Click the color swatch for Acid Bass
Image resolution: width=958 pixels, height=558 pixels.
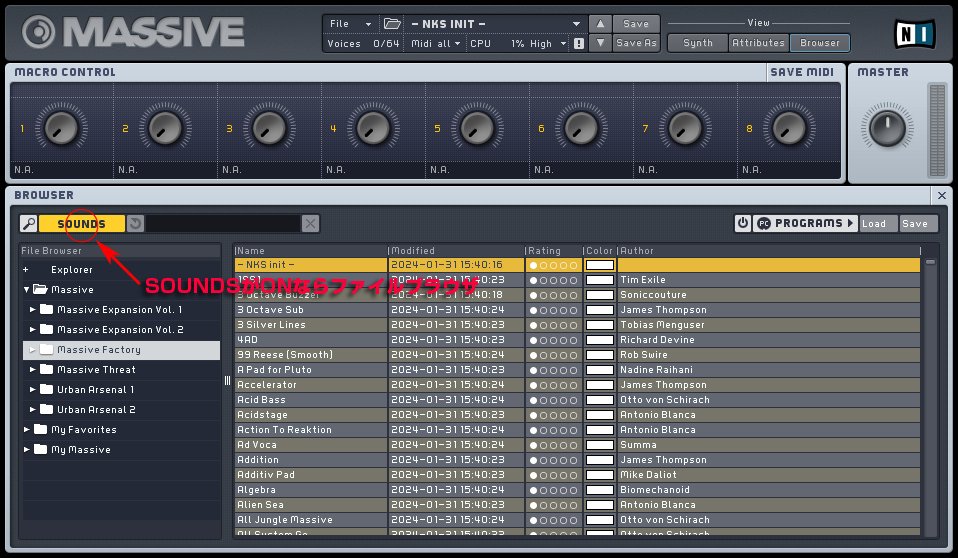pyautogui.click(x=600, y=400)
